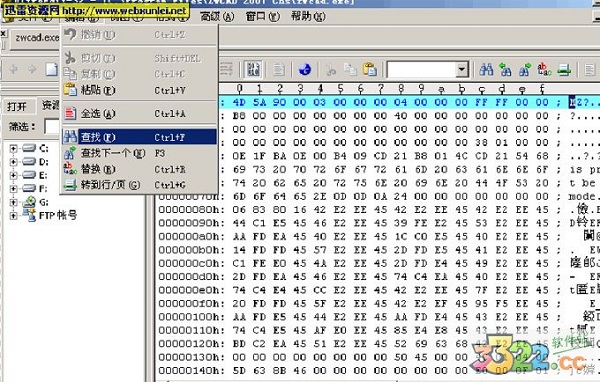Click the Find Next toolbar icon

pyautogui.click(x=524, y=70)
